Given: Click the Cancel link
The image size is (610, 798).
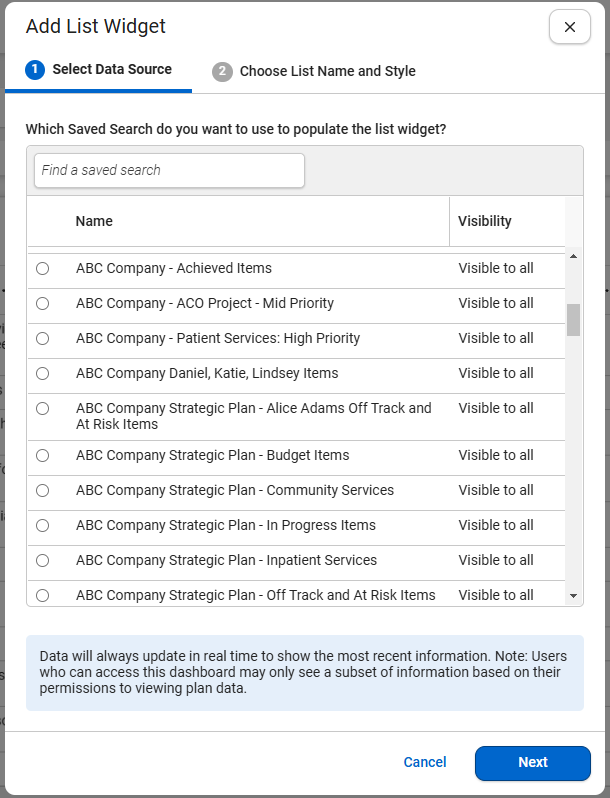Looking at the screenshot, I should [425, 762].
